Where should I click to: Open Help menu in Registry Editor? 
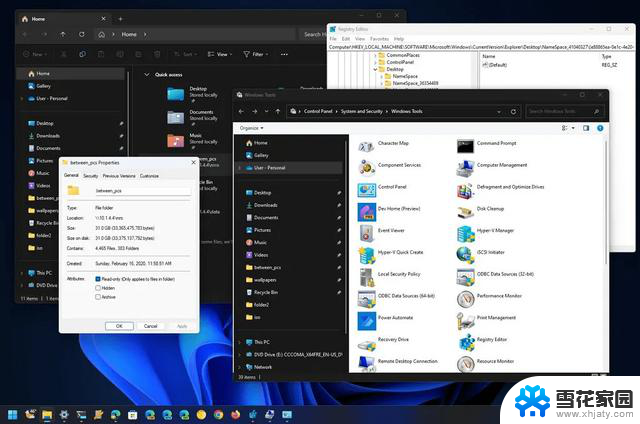399,39
